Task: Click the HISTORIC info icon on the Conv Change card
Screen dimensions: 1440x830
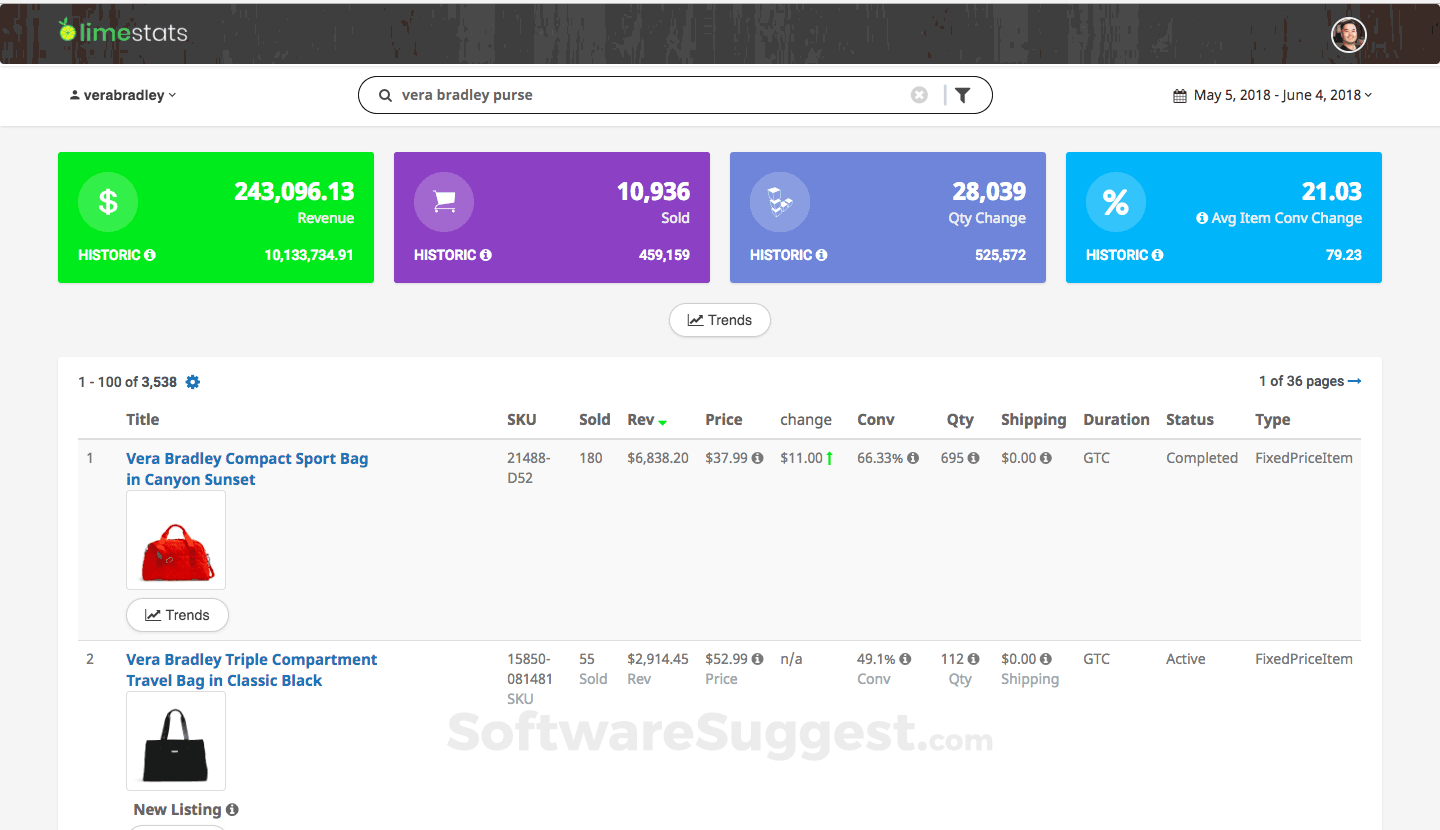Action: click(x=1158, y=255)
